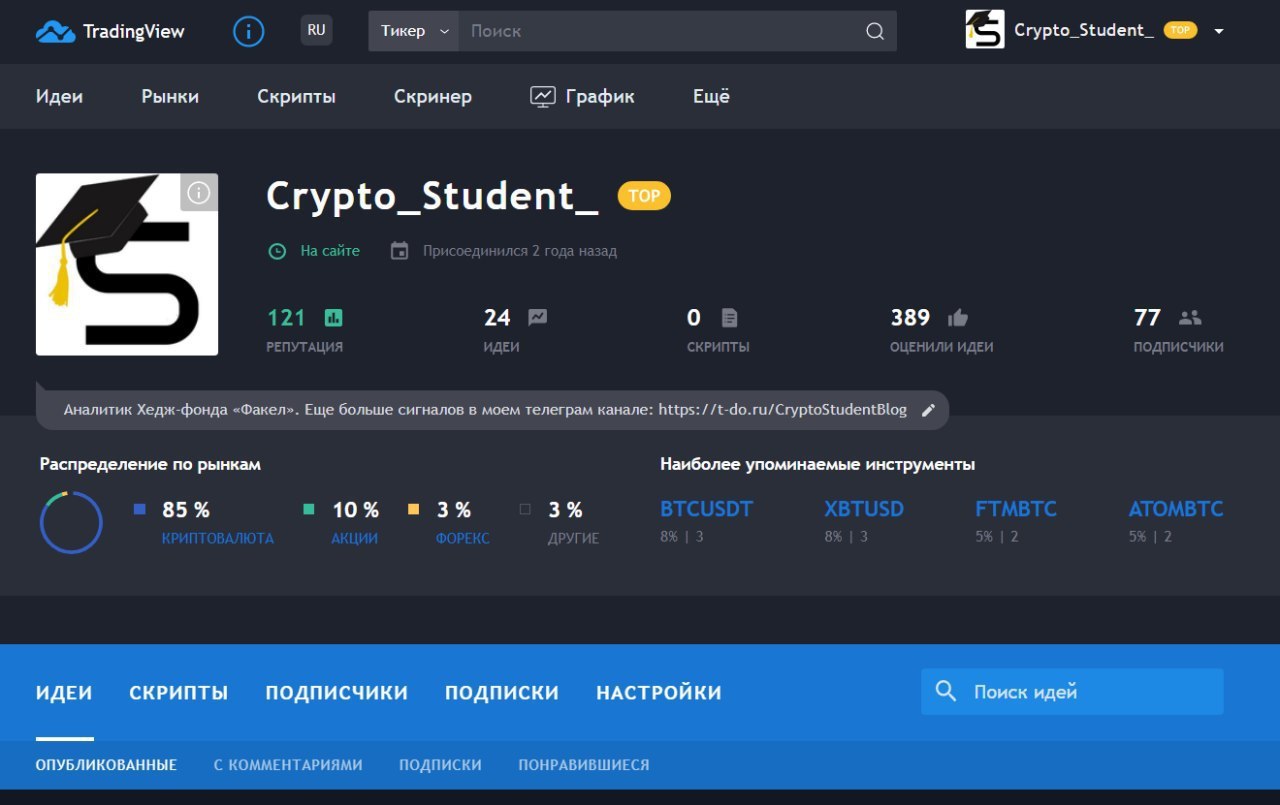Open the BTCUSDT instrument link
This screenshot has width=1280, height=805.
click(x=706, y=509)
